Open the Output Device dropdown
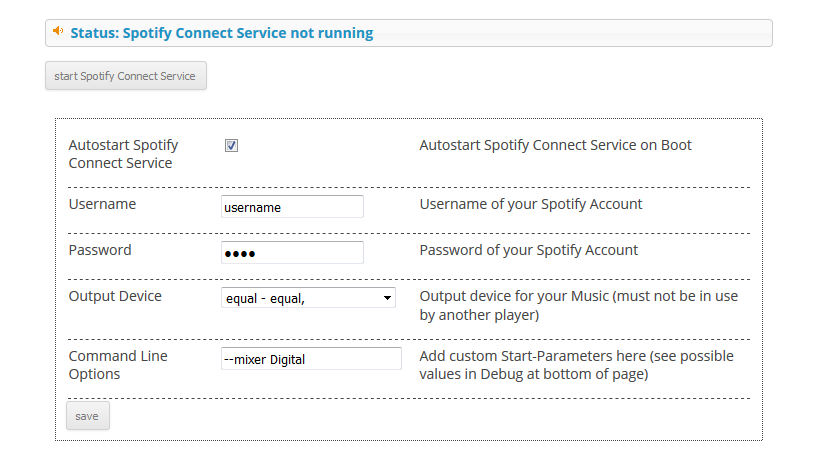 coord(308,298)
